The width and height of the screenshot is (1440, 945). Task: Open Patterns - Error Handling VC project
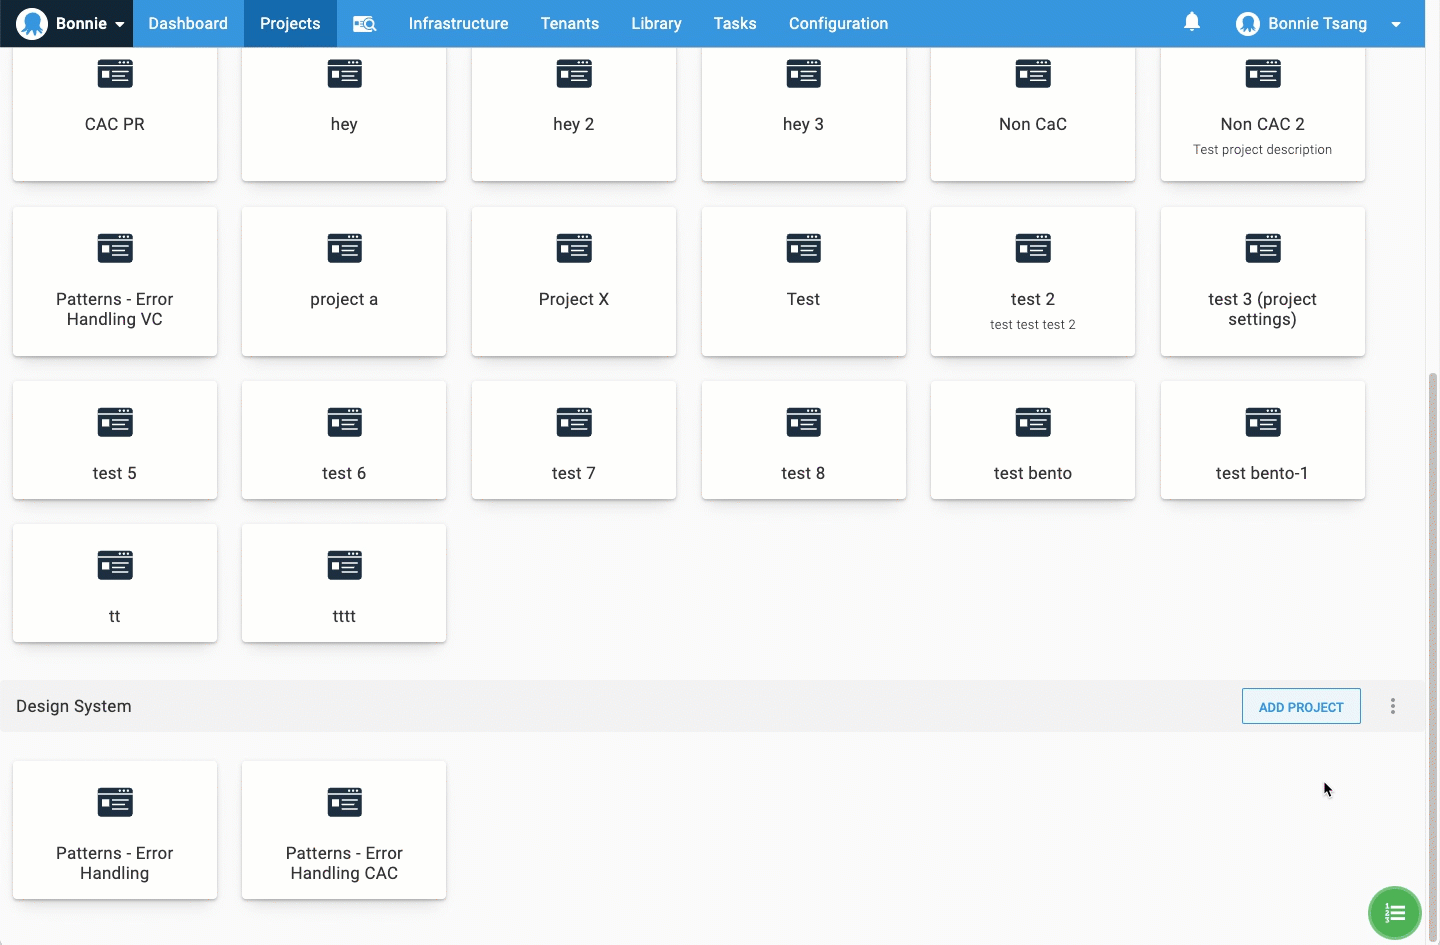point(115,281)
